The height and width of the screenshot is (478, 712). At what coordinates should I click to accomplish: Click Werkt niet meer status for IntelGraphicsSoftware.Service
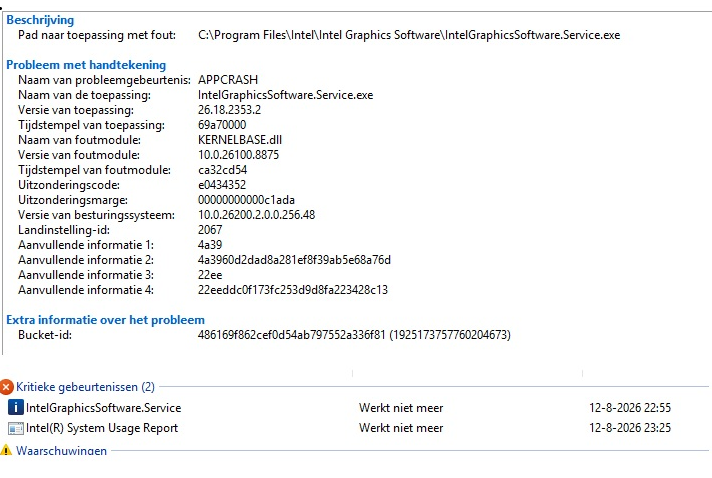coord(401,408)
